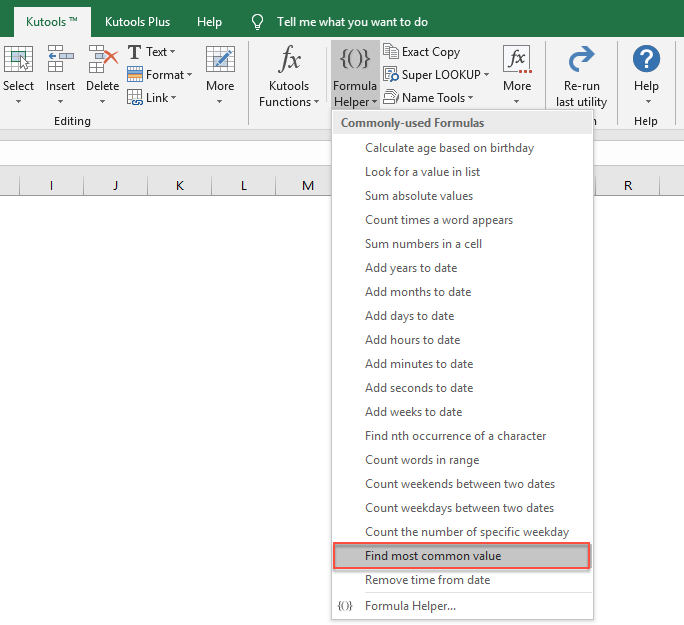Click the Delete icon in Editing group

tap(103, 62)
